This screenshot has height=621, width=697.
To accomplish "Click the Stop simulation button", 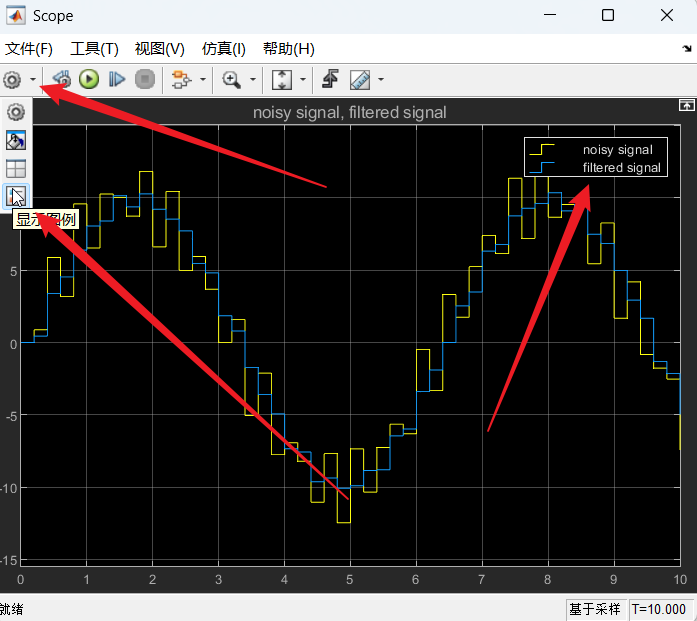I will [145, 80].
